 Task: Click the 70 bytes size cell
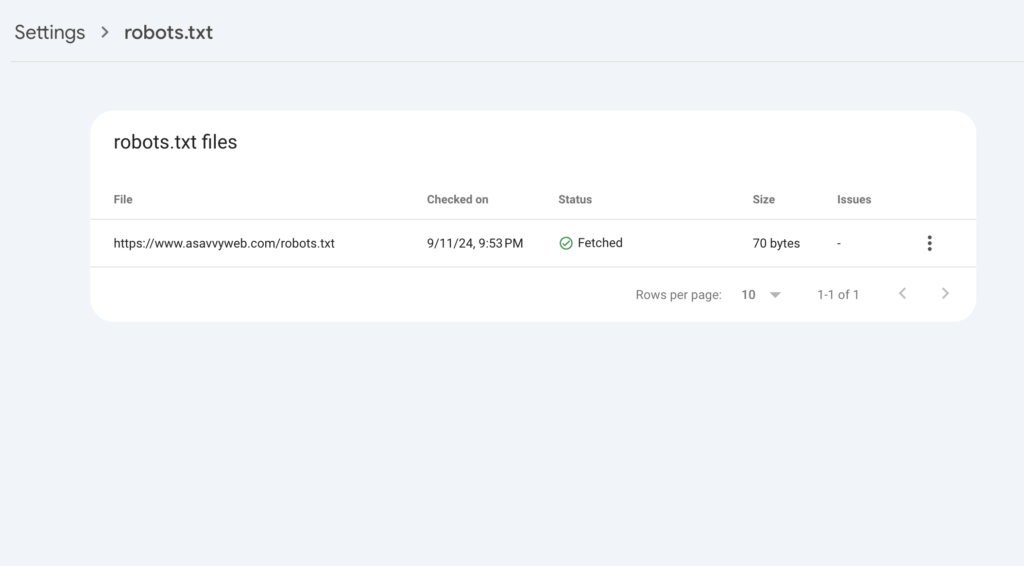(776, 244)
